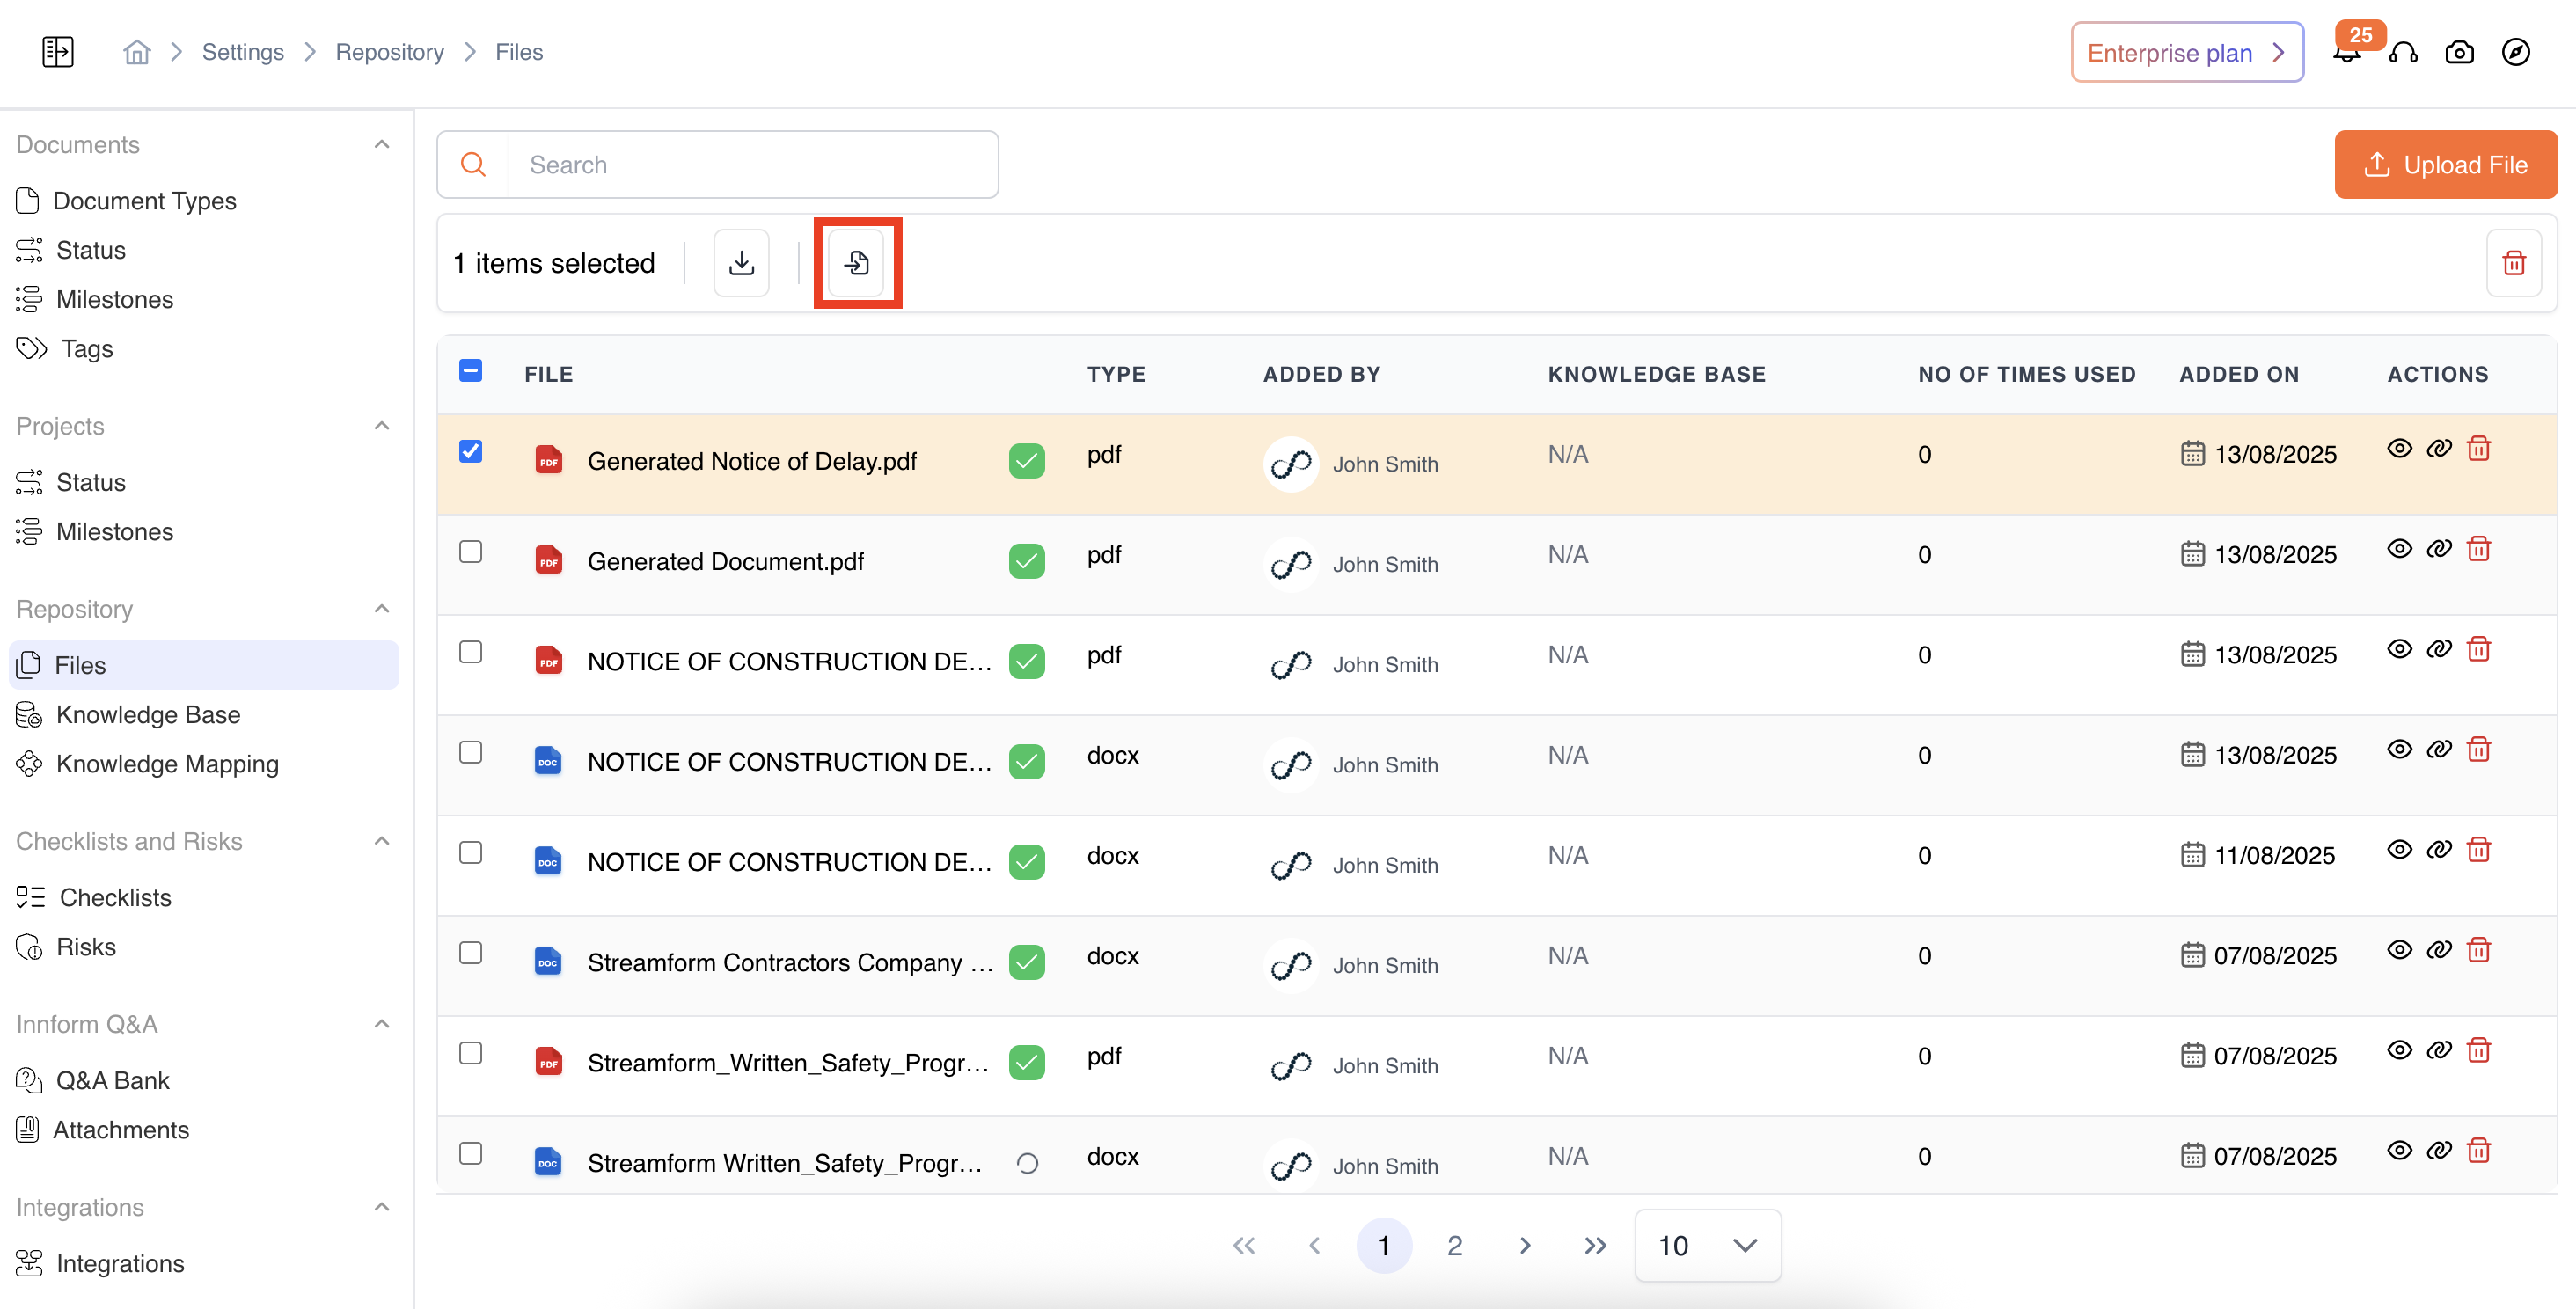Open the notifications bell icon
Viewport: 2576px width, 1309px height.
(x=2346, y=55)
